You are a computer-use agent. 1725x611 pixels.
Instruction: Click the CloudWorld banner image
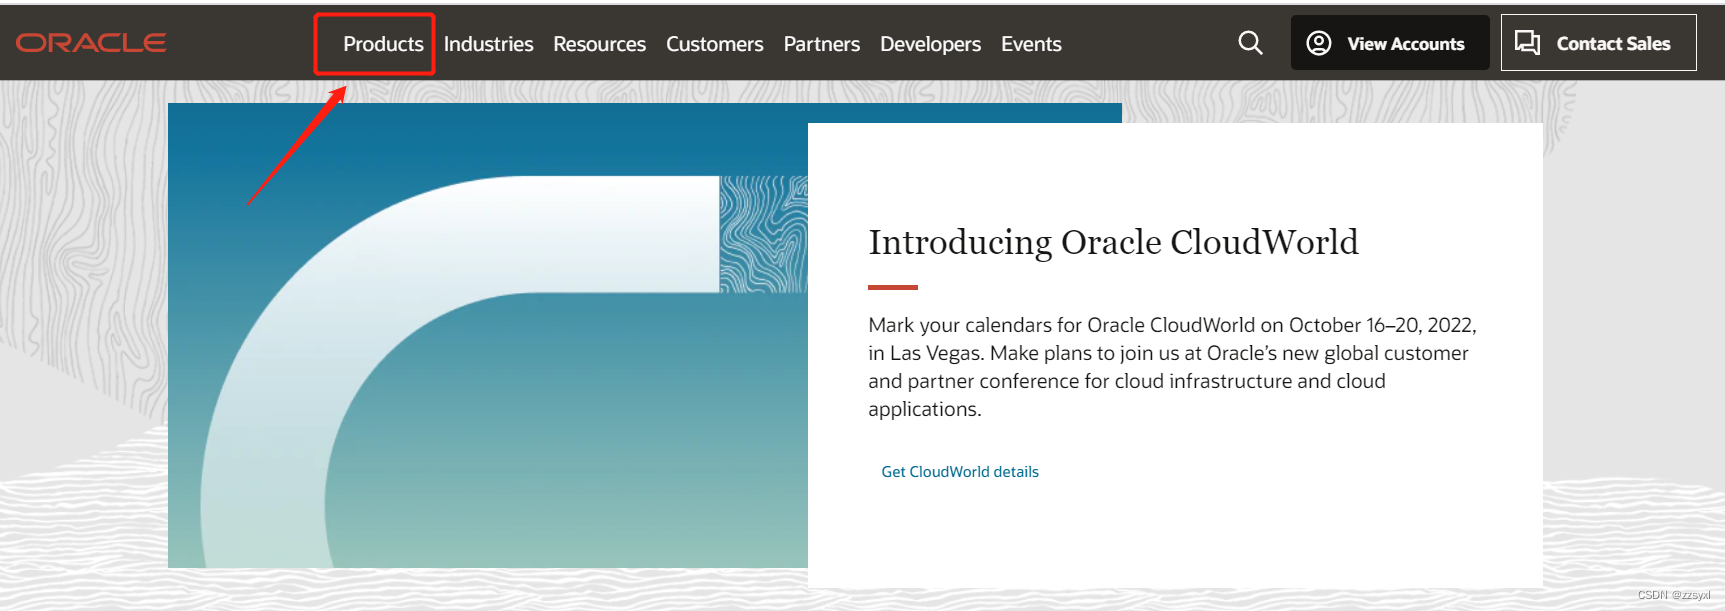point(488,336)
